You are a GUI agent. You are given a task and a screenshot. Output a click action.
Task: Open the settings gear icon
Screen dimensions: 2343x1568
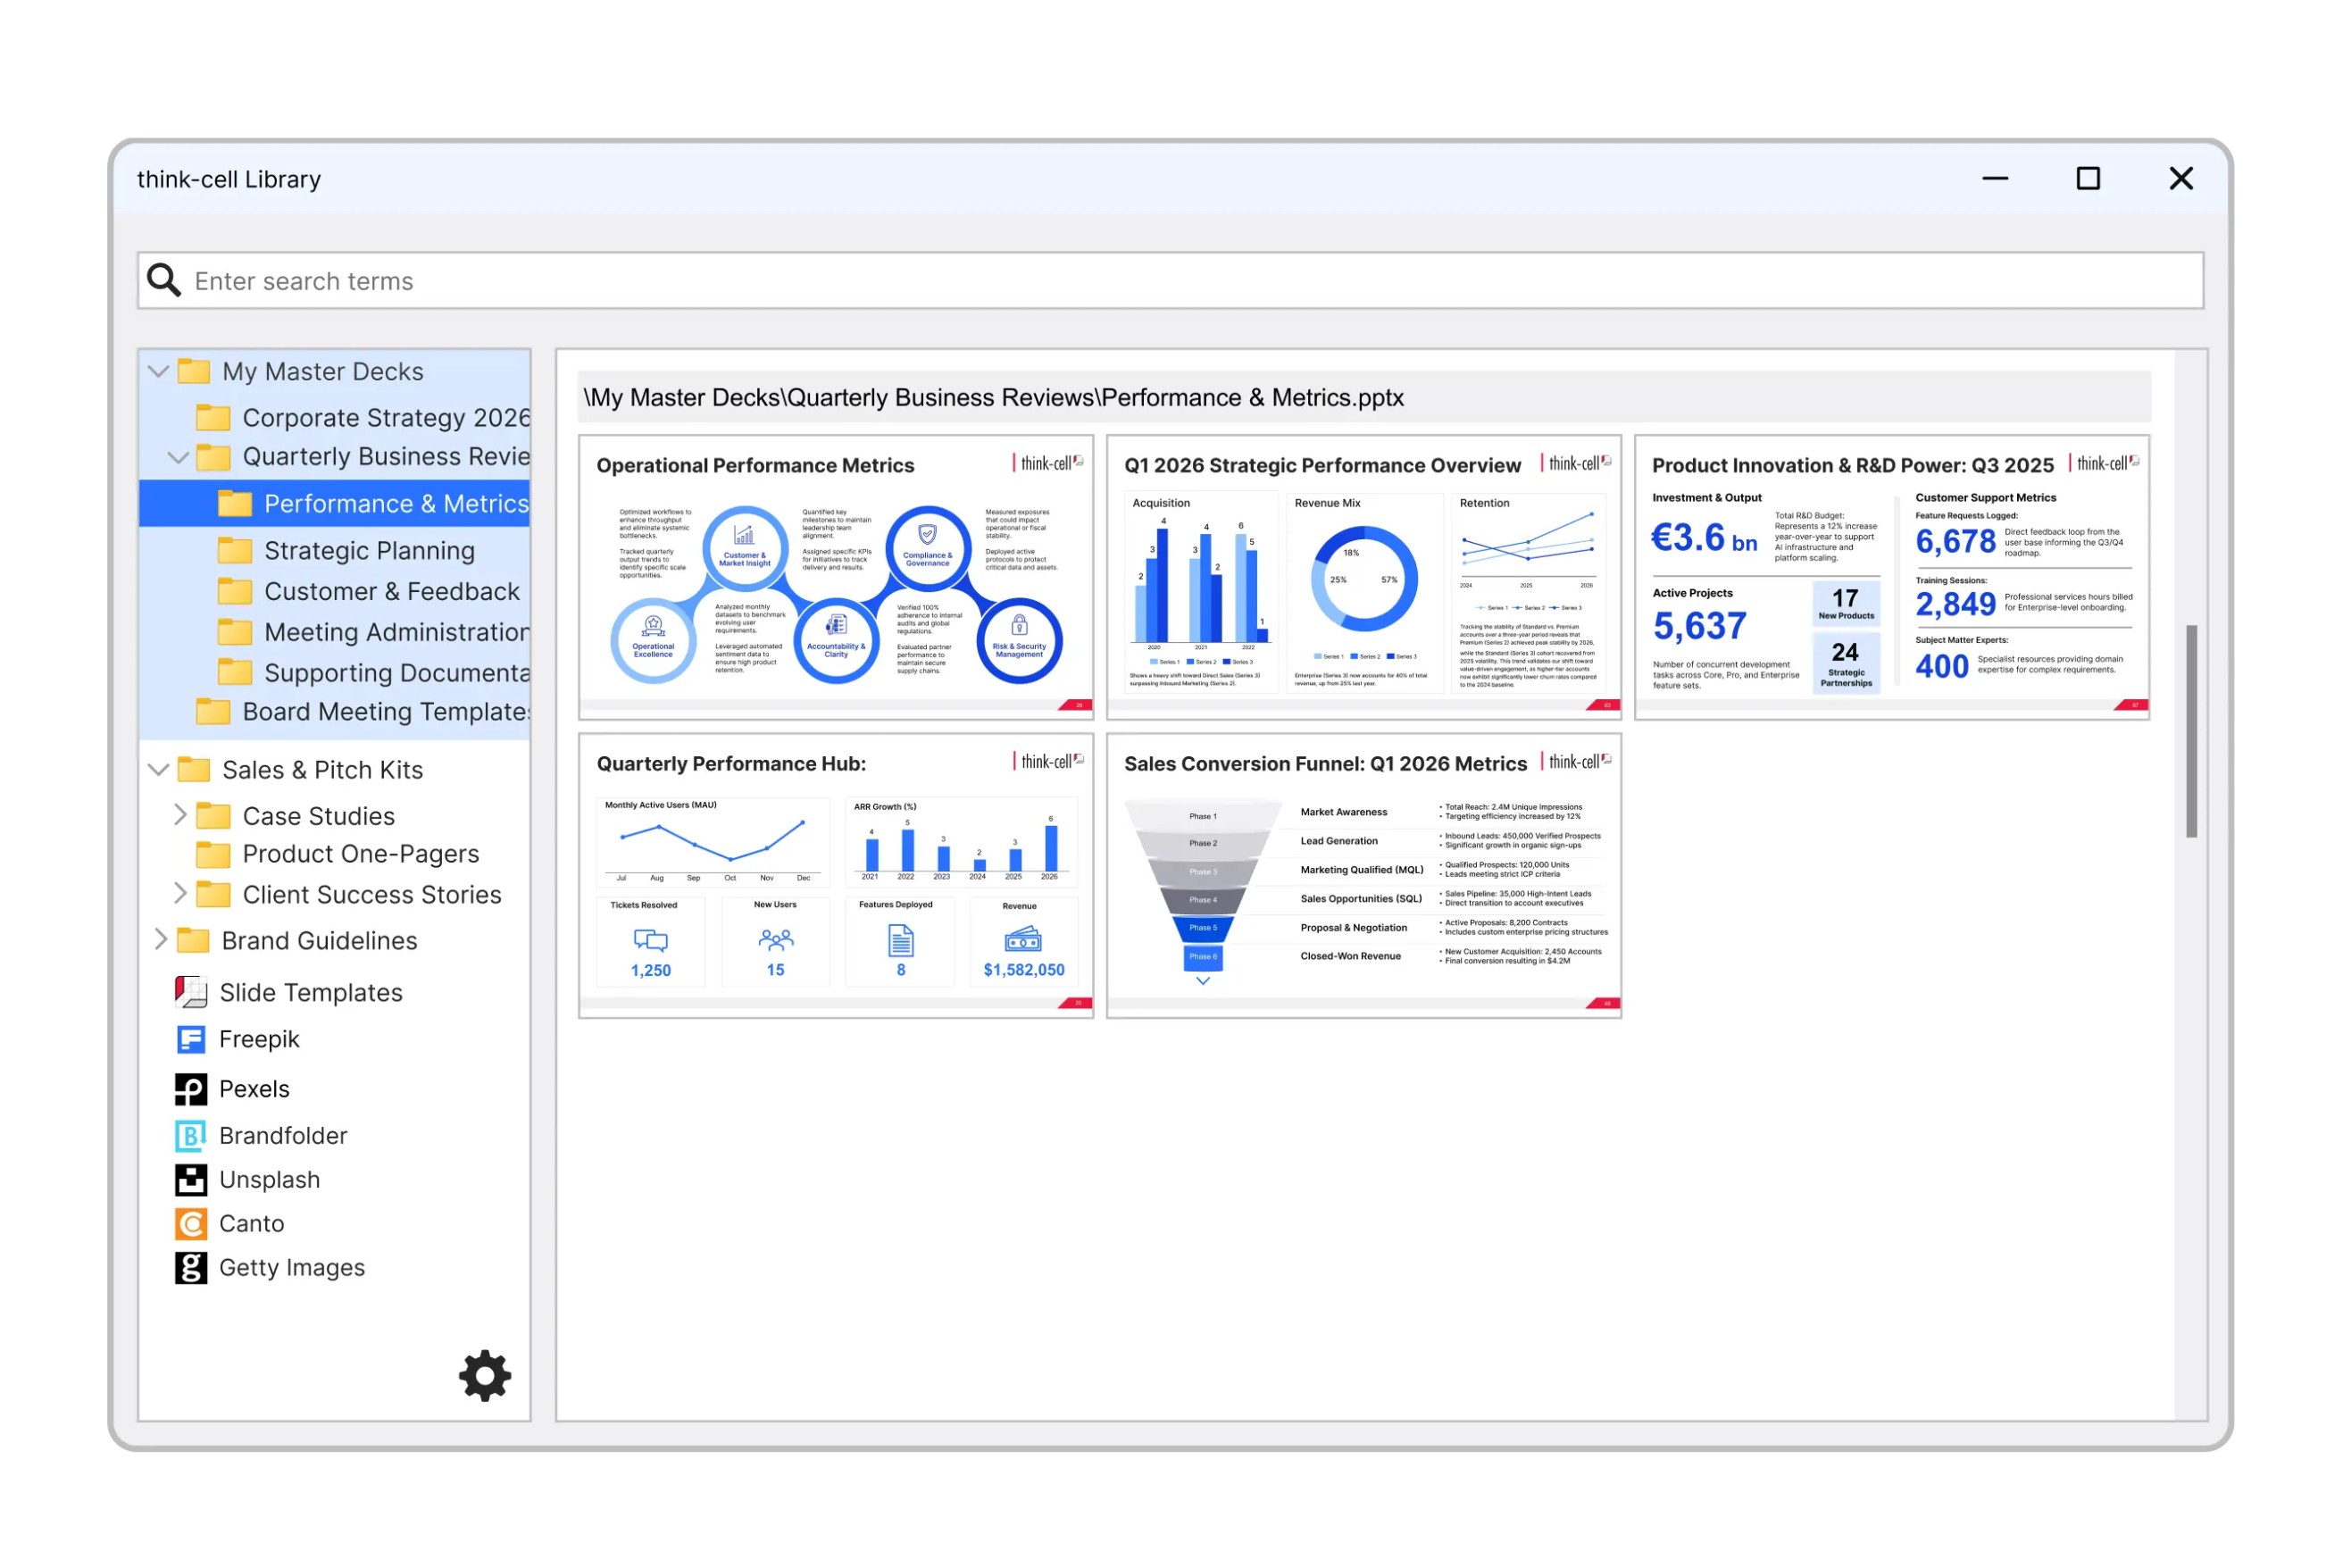(485, 1376)
